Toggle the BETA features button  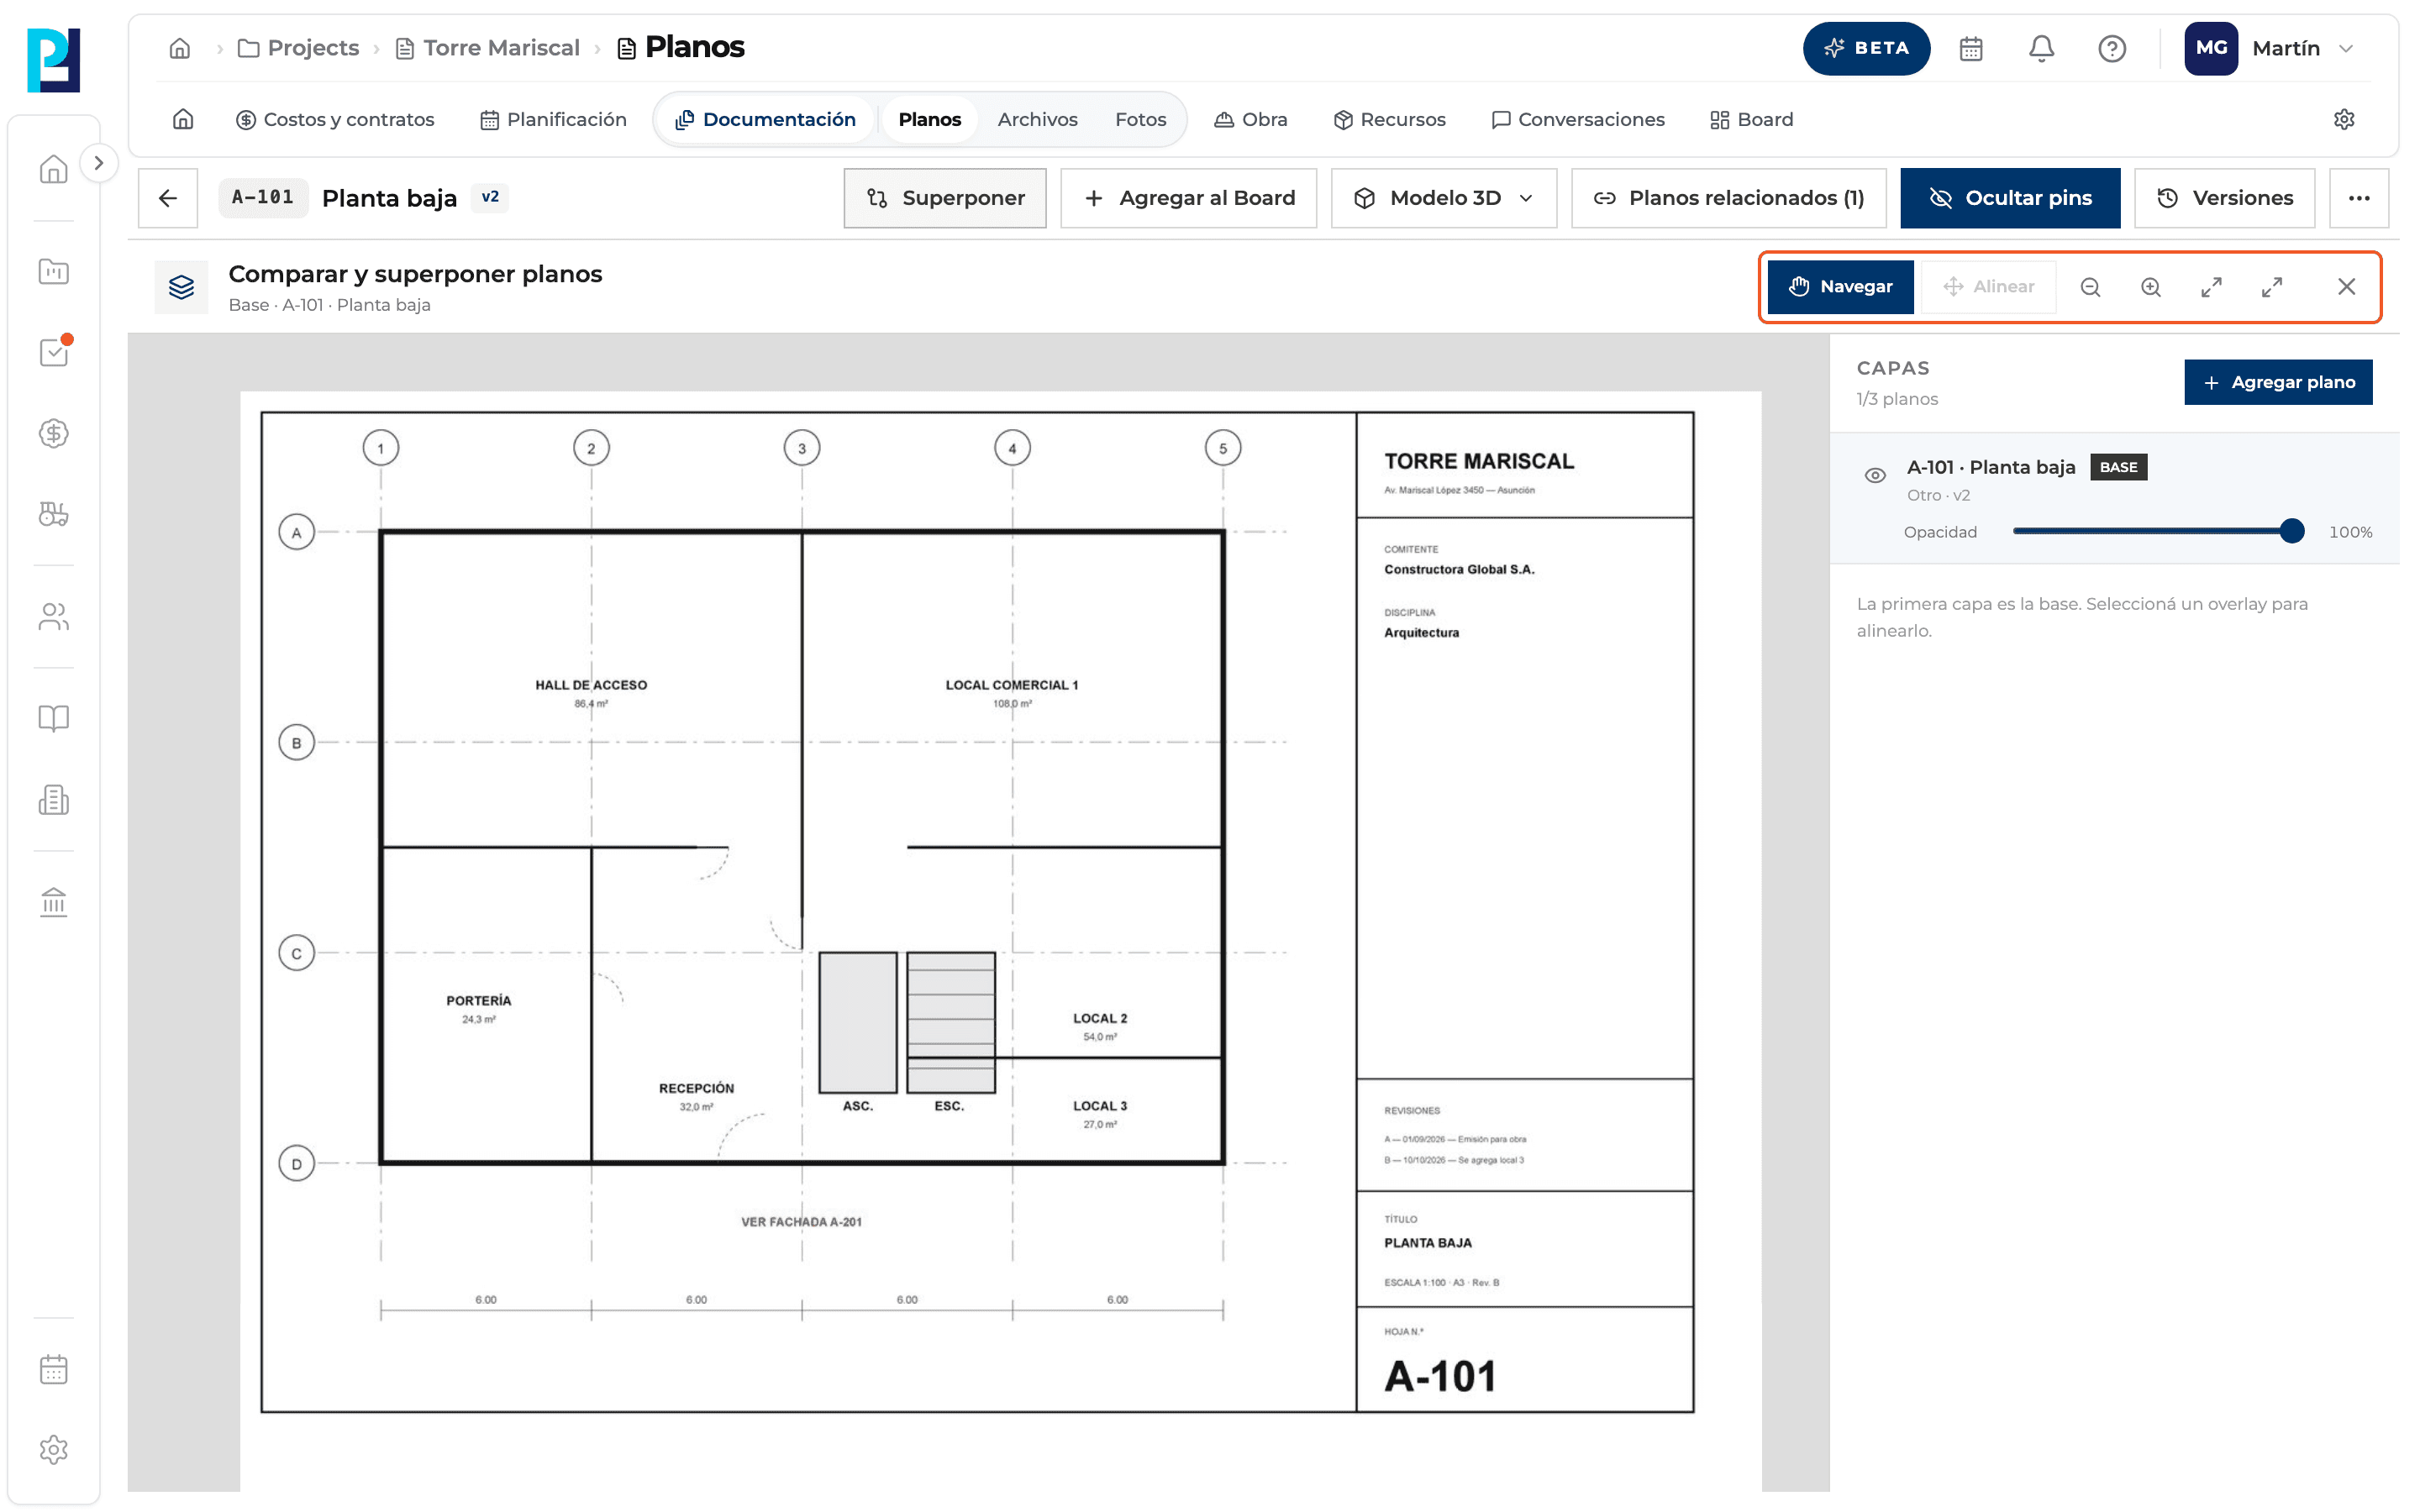coord(1866,48)
